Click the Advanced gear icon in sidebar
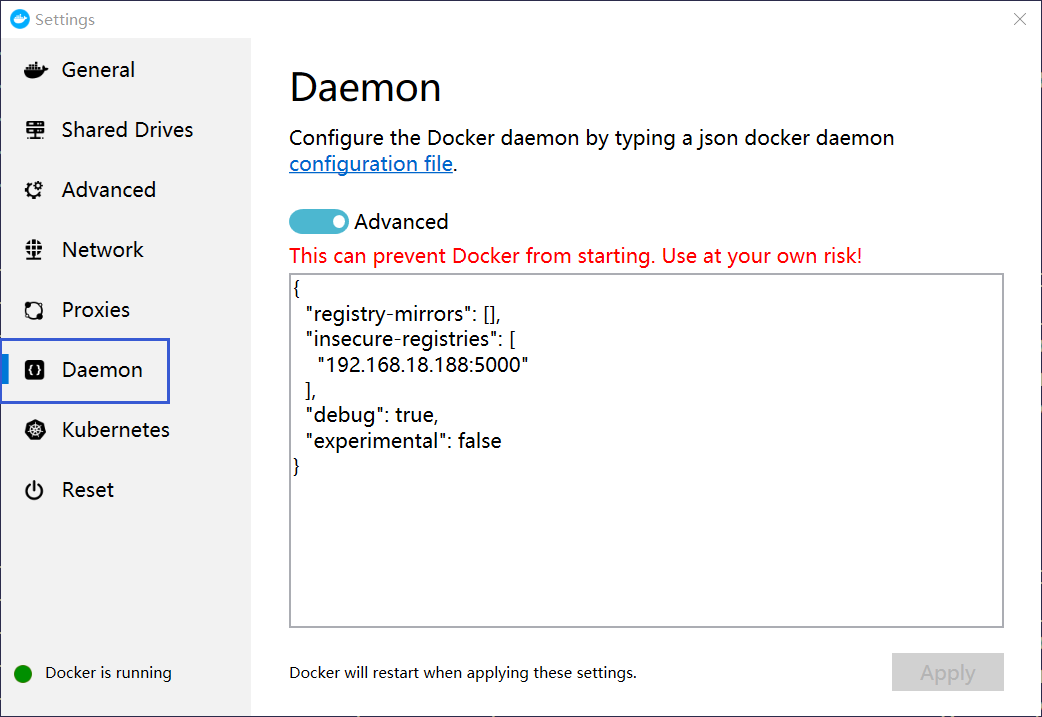The height and width of the screenshot is (717, 1042). (x=34, y=190)
